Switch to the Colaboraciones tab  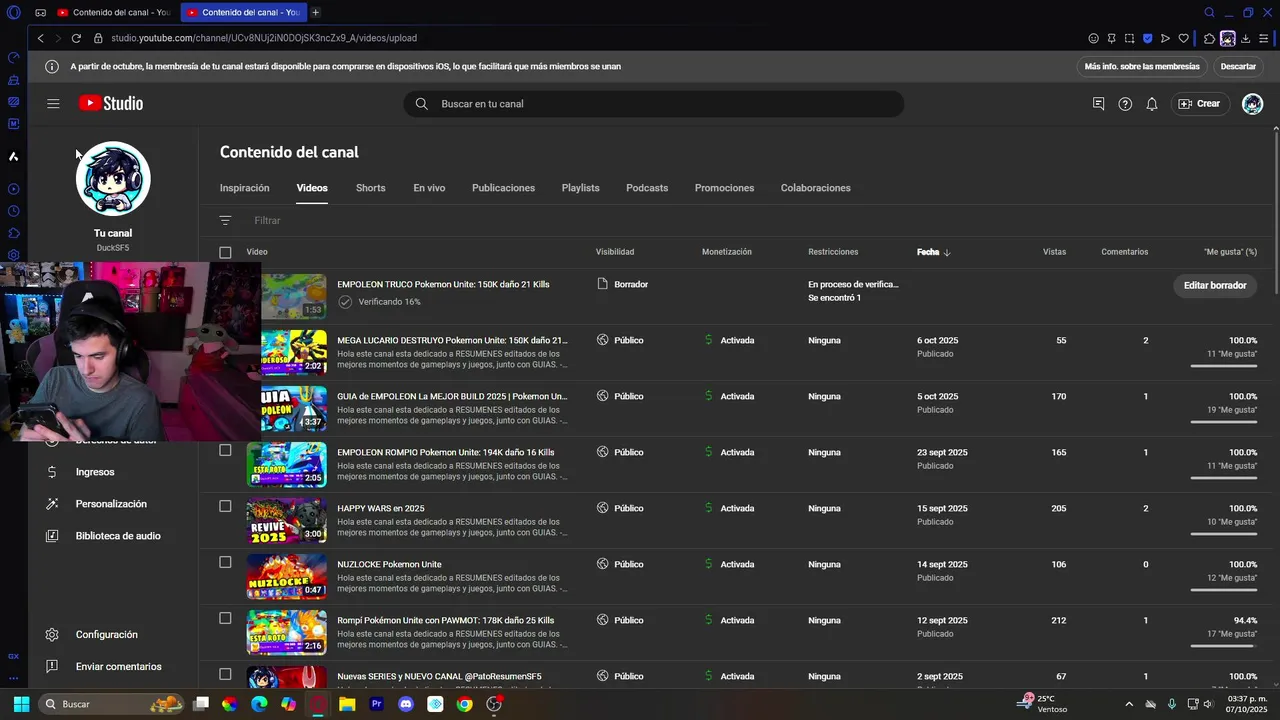tap(815, 188)
